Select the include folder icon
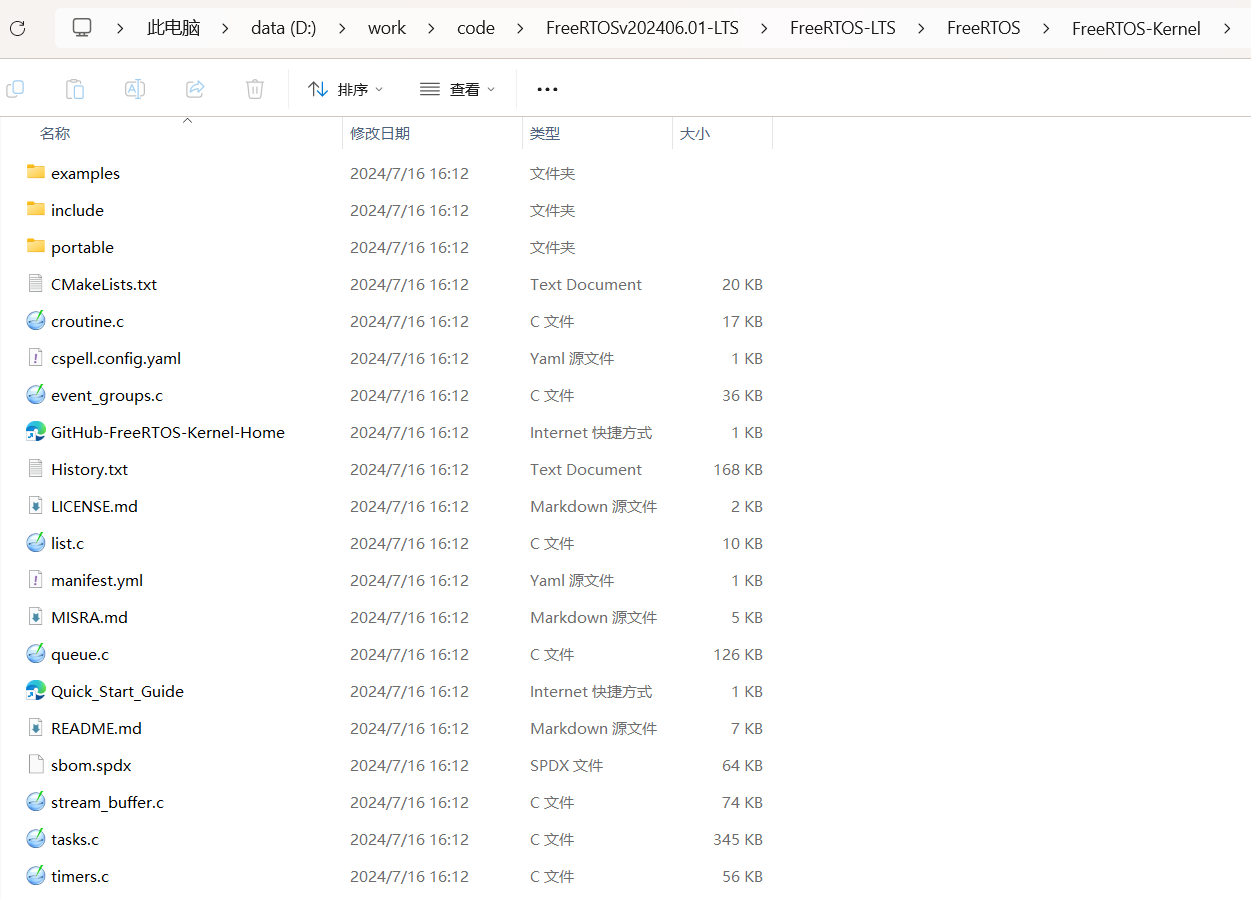Screen dimensions: 1251x899 pos(36,209)
